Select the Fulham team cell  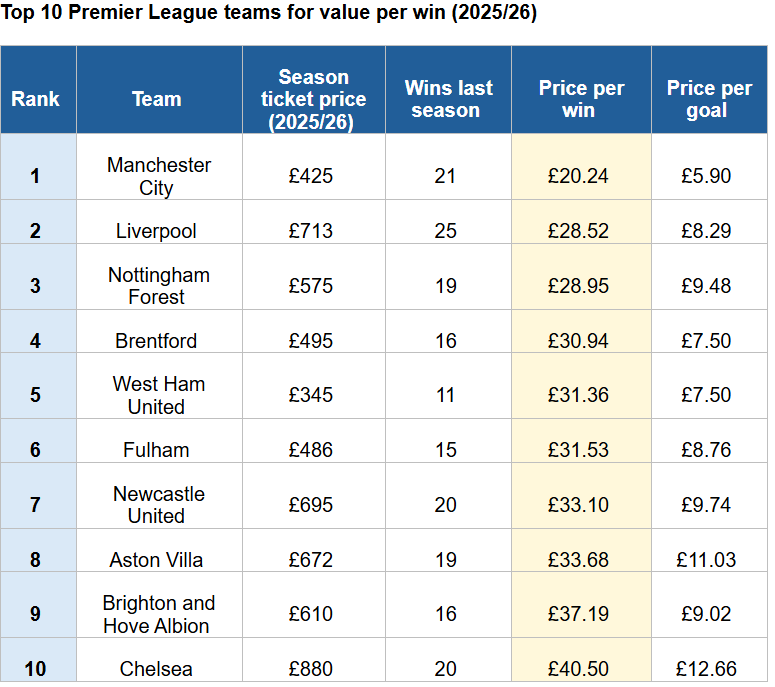(156, 450)
